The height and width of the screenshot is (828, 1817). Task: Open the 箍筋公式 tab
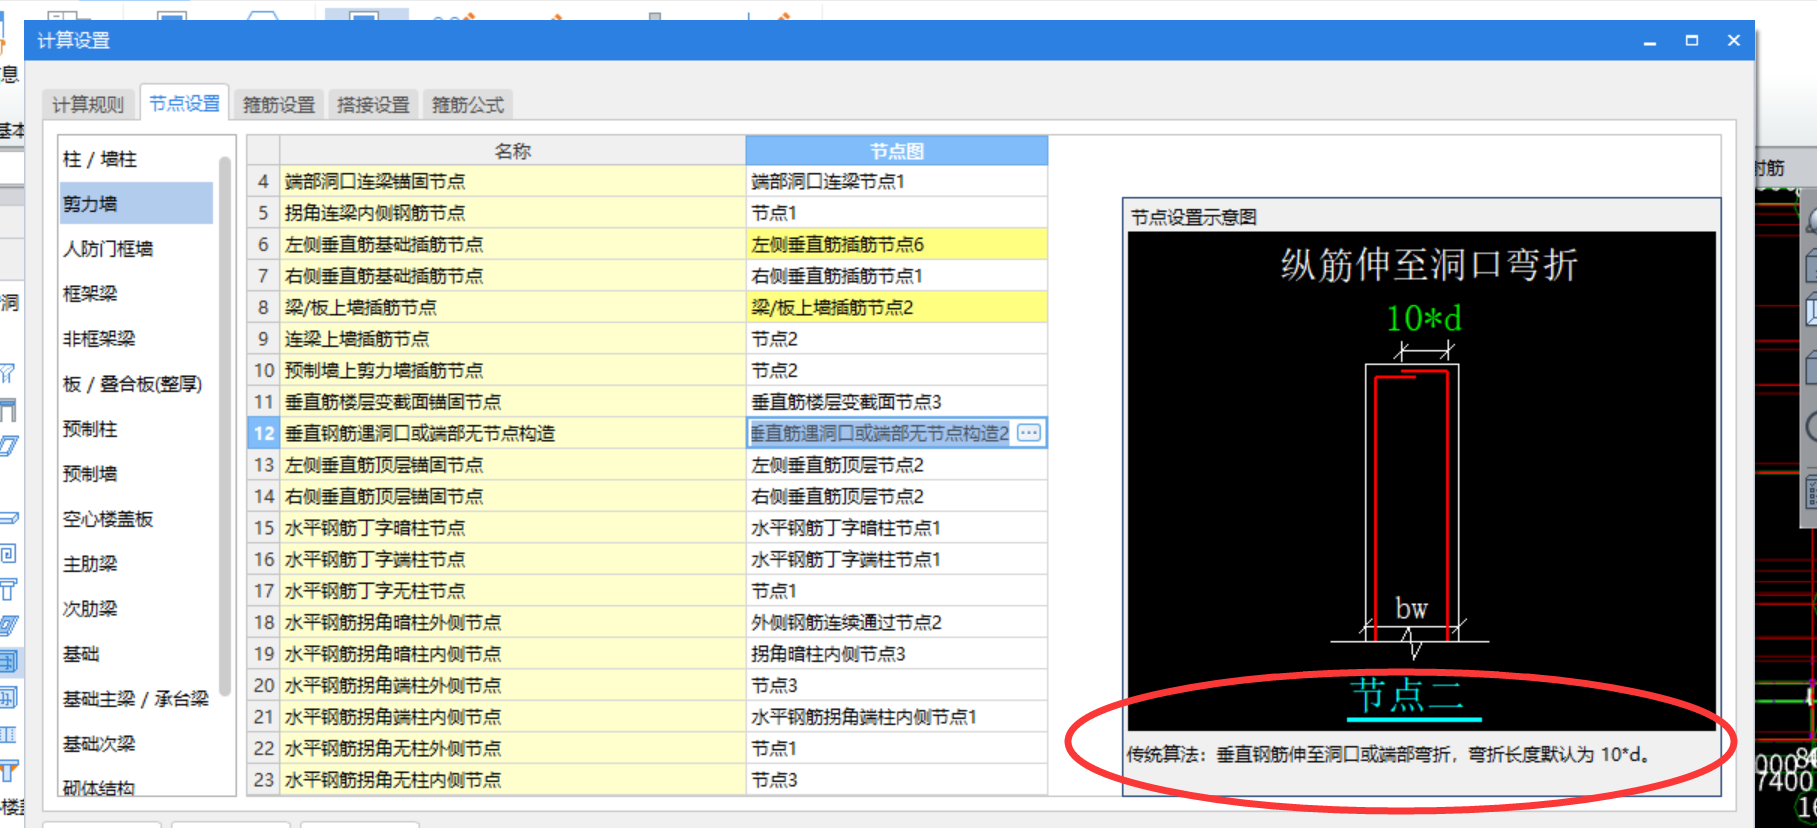coord(468,104)
